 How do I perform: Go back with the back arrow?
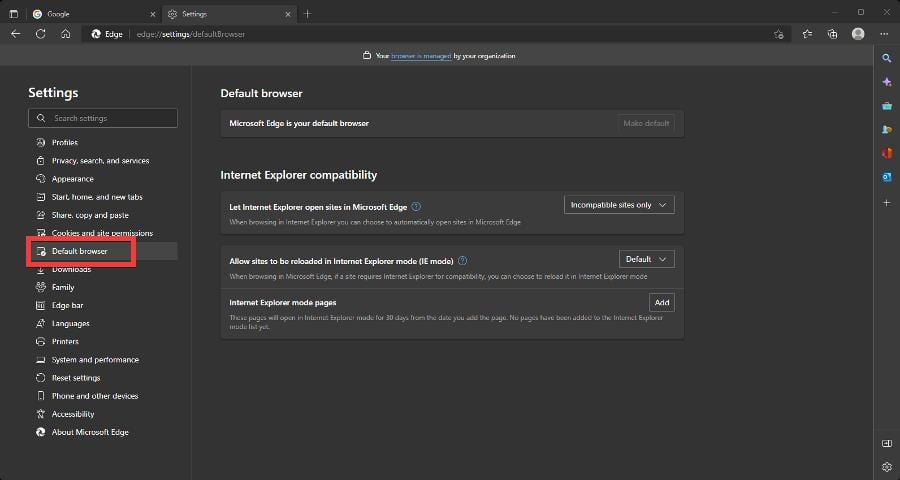point(15,34)
